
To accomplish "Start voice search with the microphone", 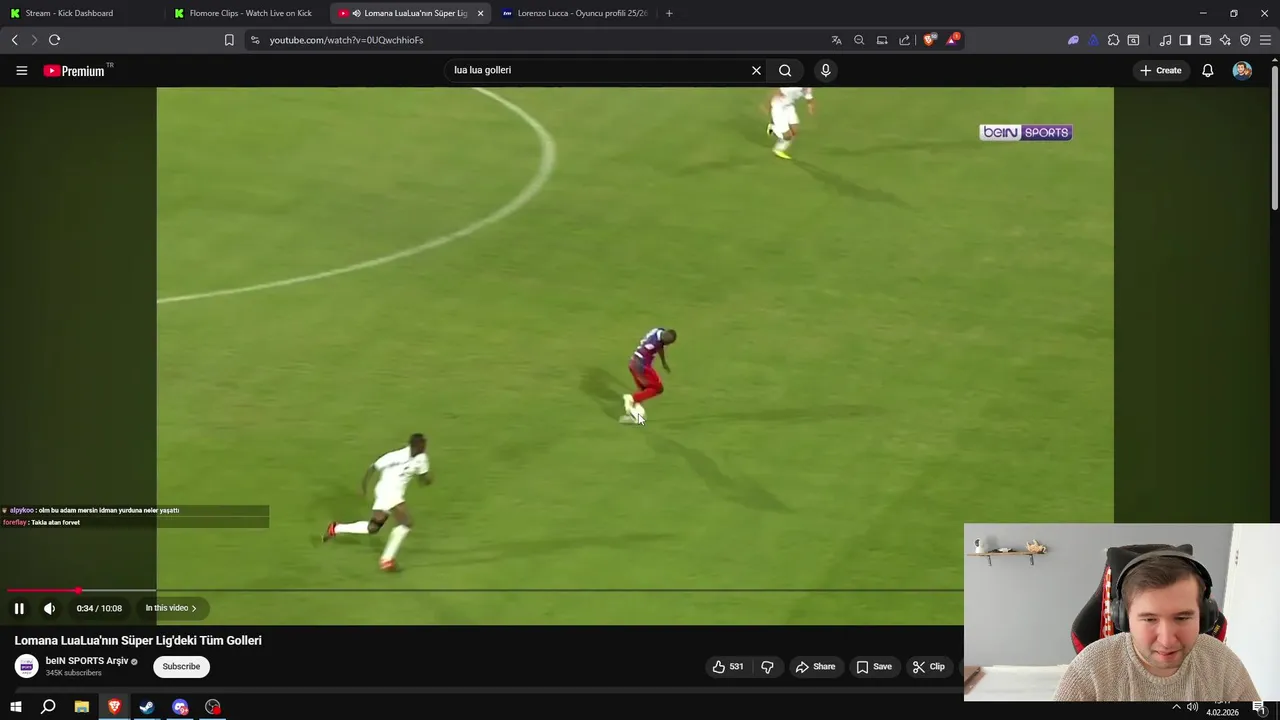I will click(x=825, y=70).
